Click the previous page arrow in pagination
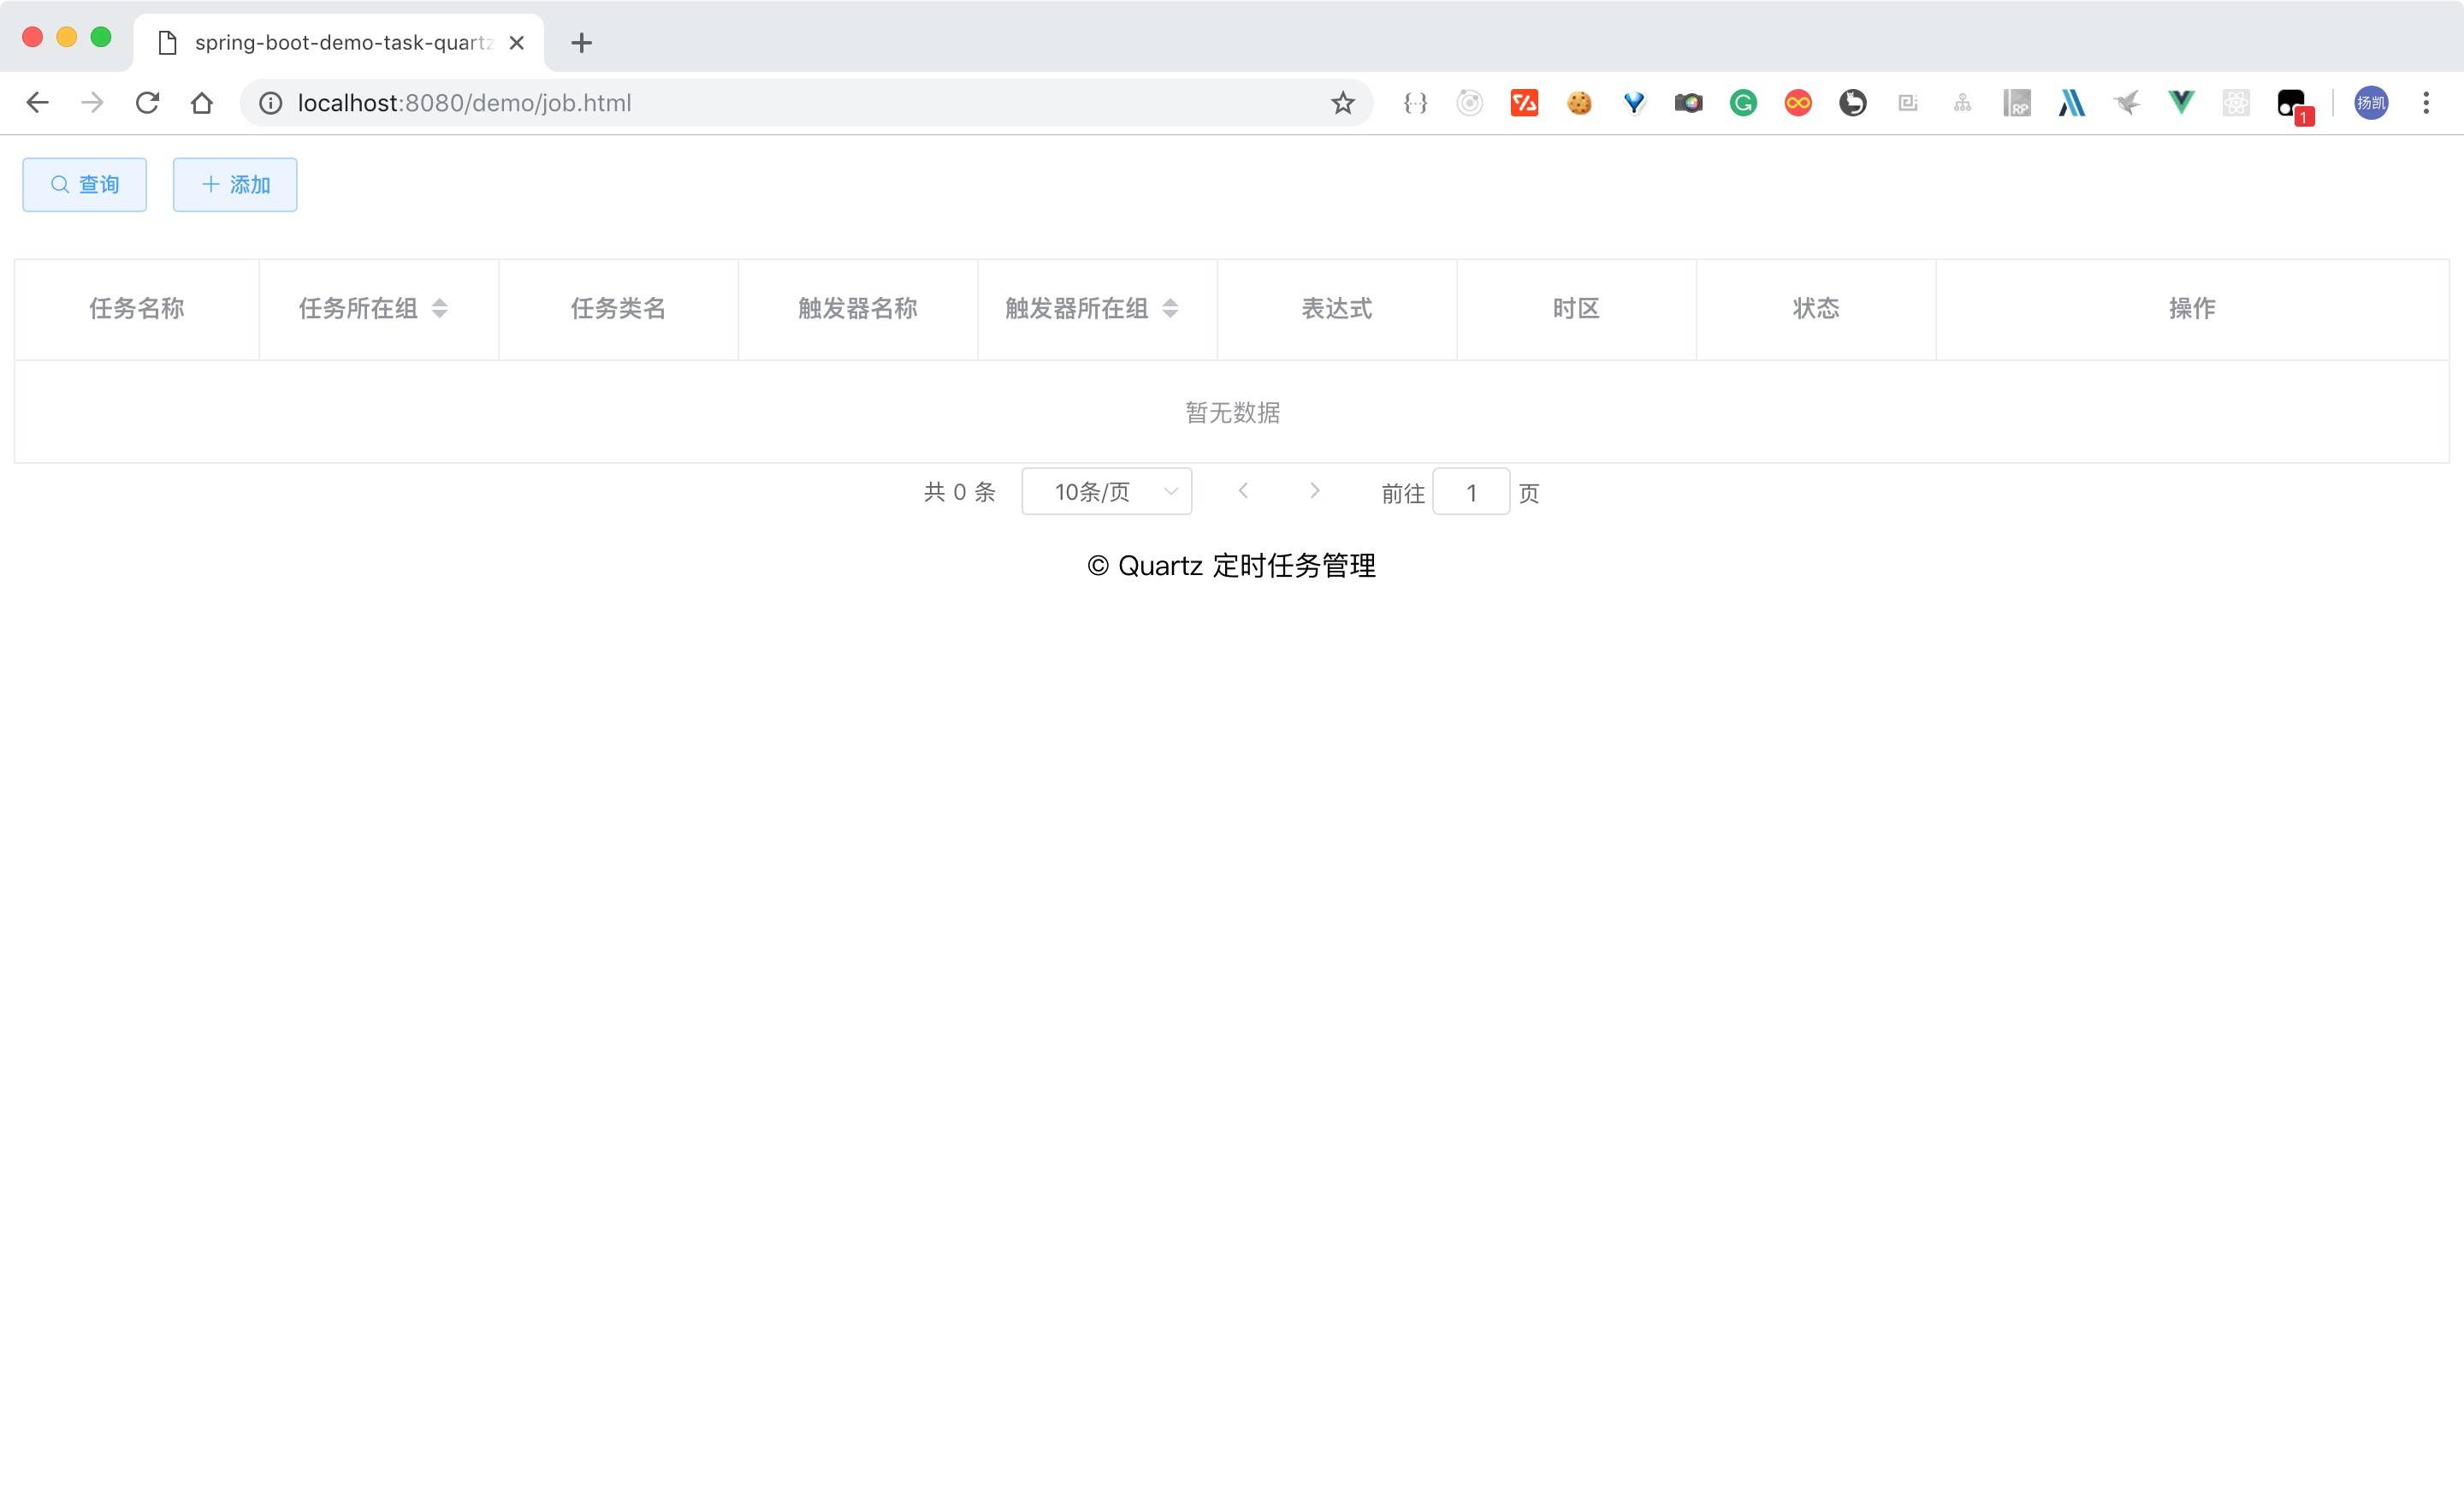The height and width of the screenshot is (1501, 2464). pos(1243,491)
